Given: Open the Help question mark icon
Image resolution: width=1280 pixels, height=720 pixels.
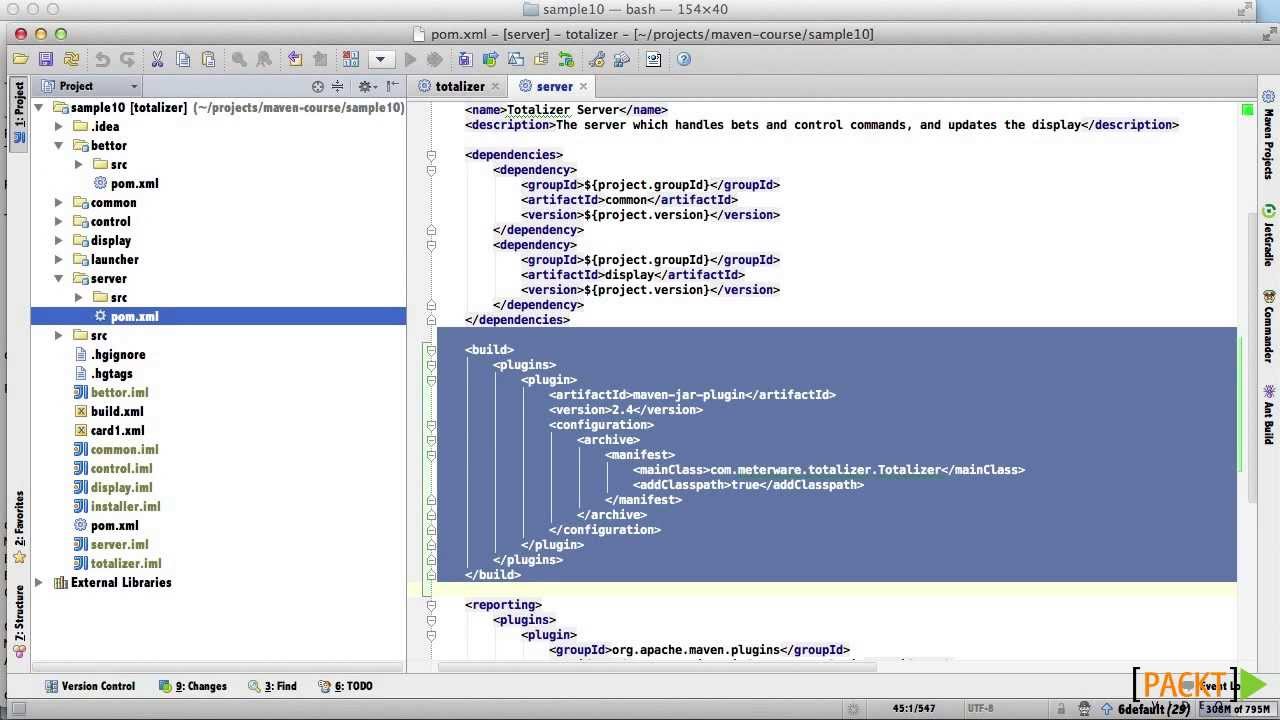Looking at the screenshot, I should [x=684, y=60].
